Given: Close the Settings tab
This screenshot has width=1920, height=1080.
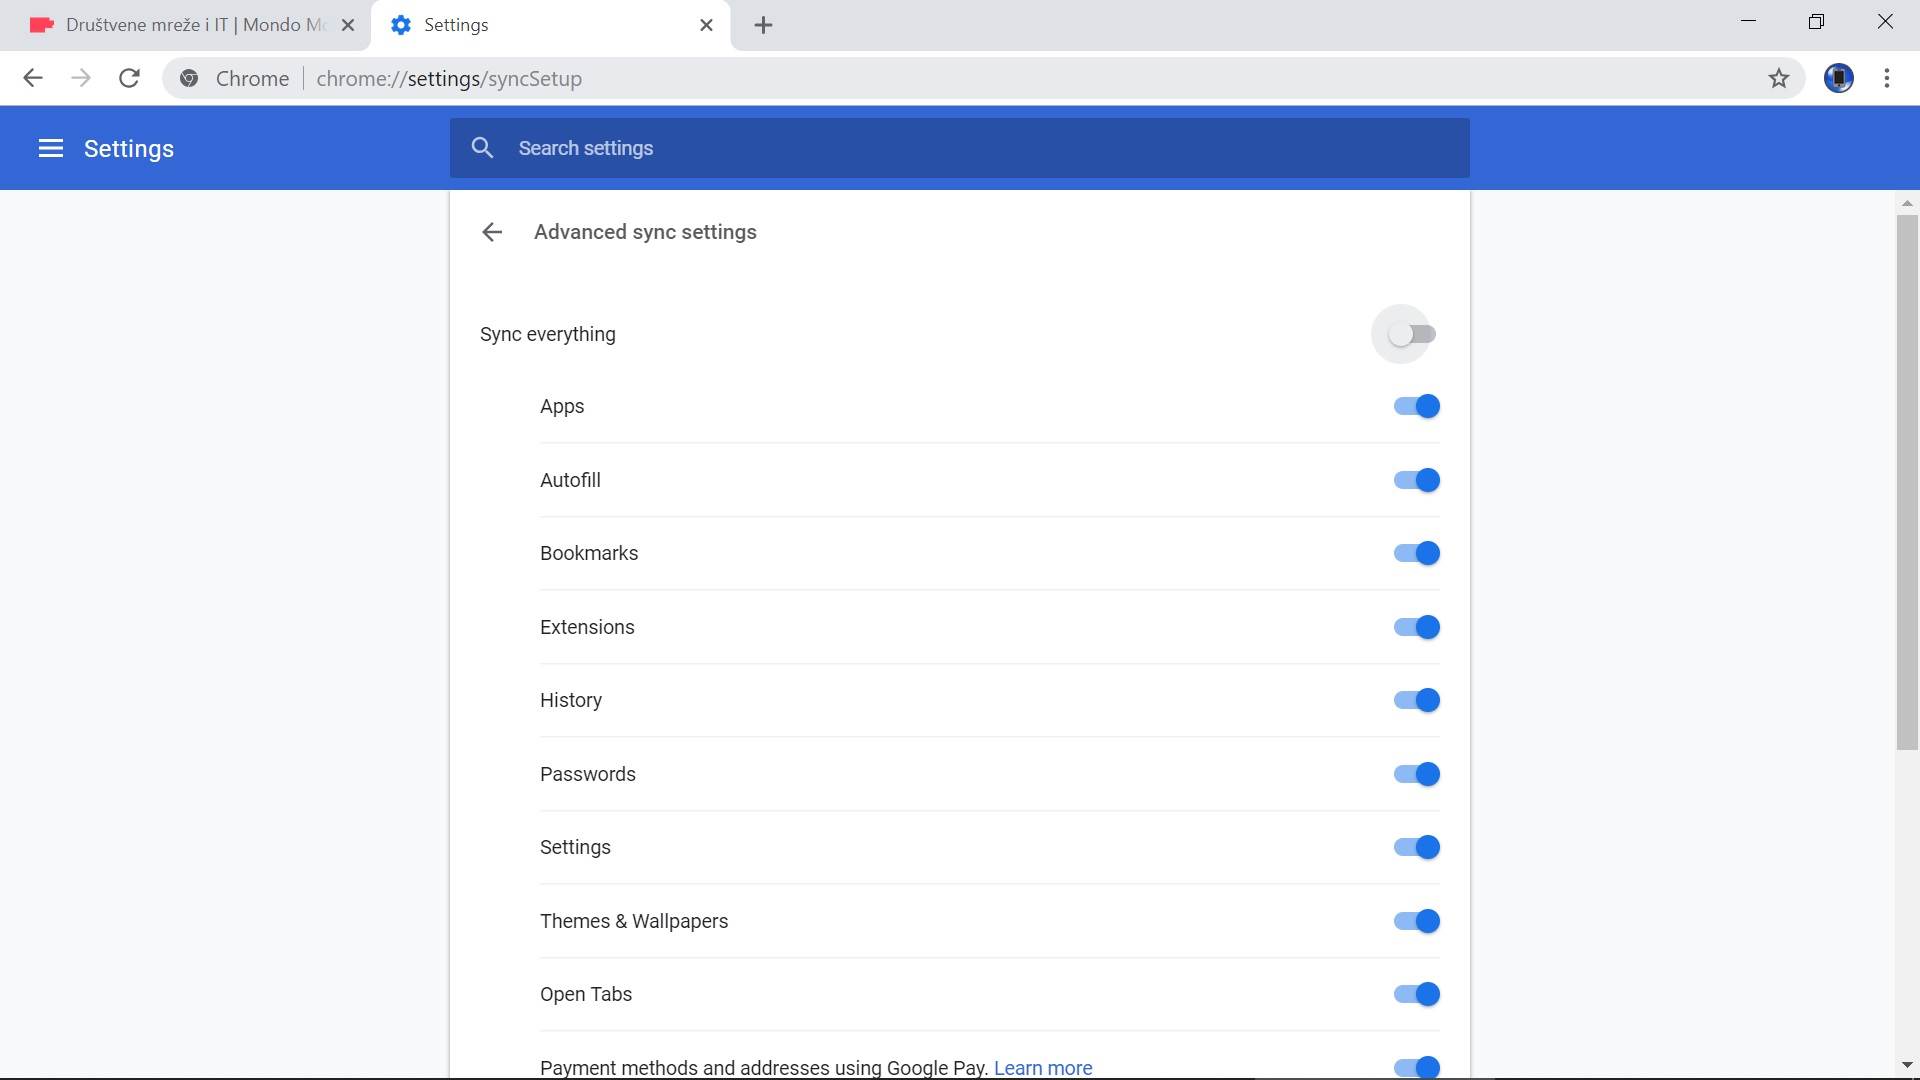Looking at the screenshot, I should (x=706, y=25).
